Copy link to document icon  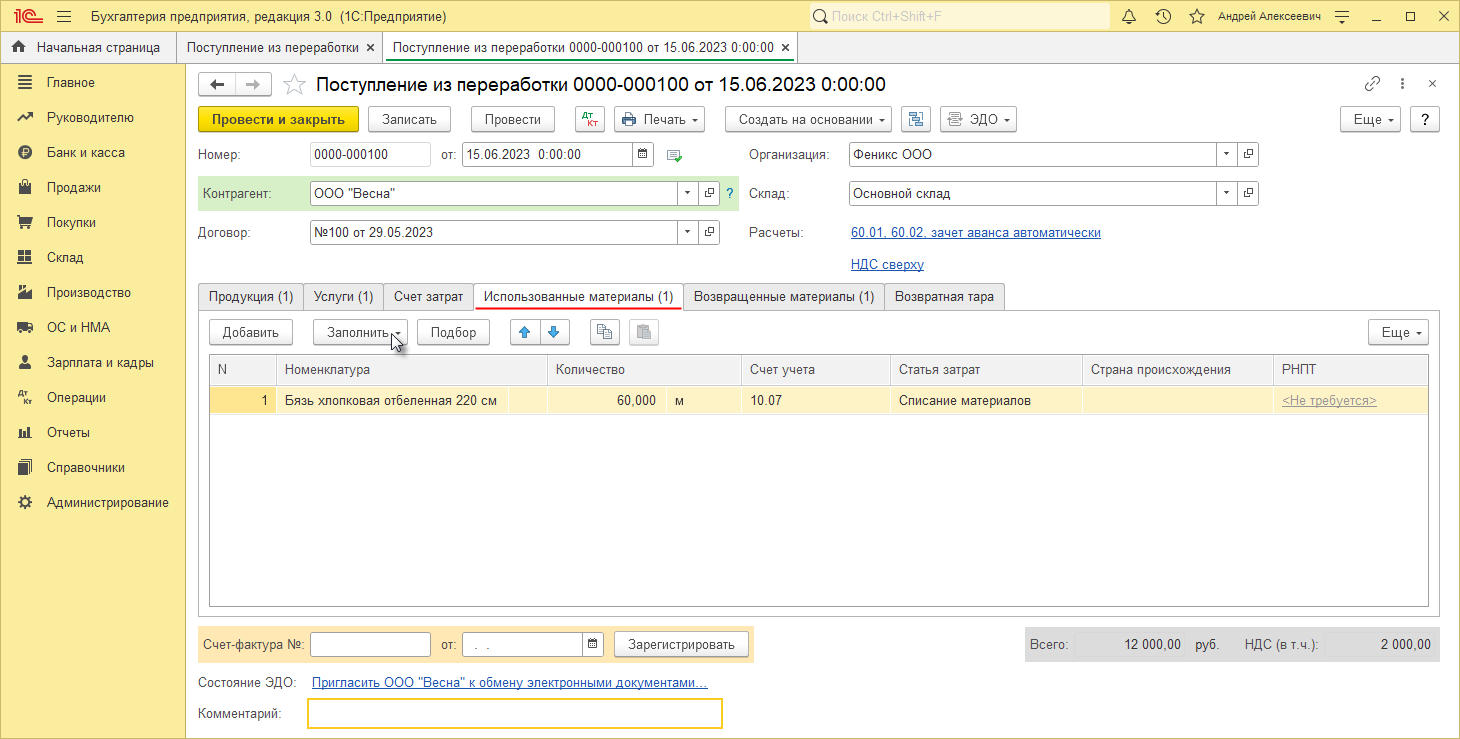(x=1372, y=84)
